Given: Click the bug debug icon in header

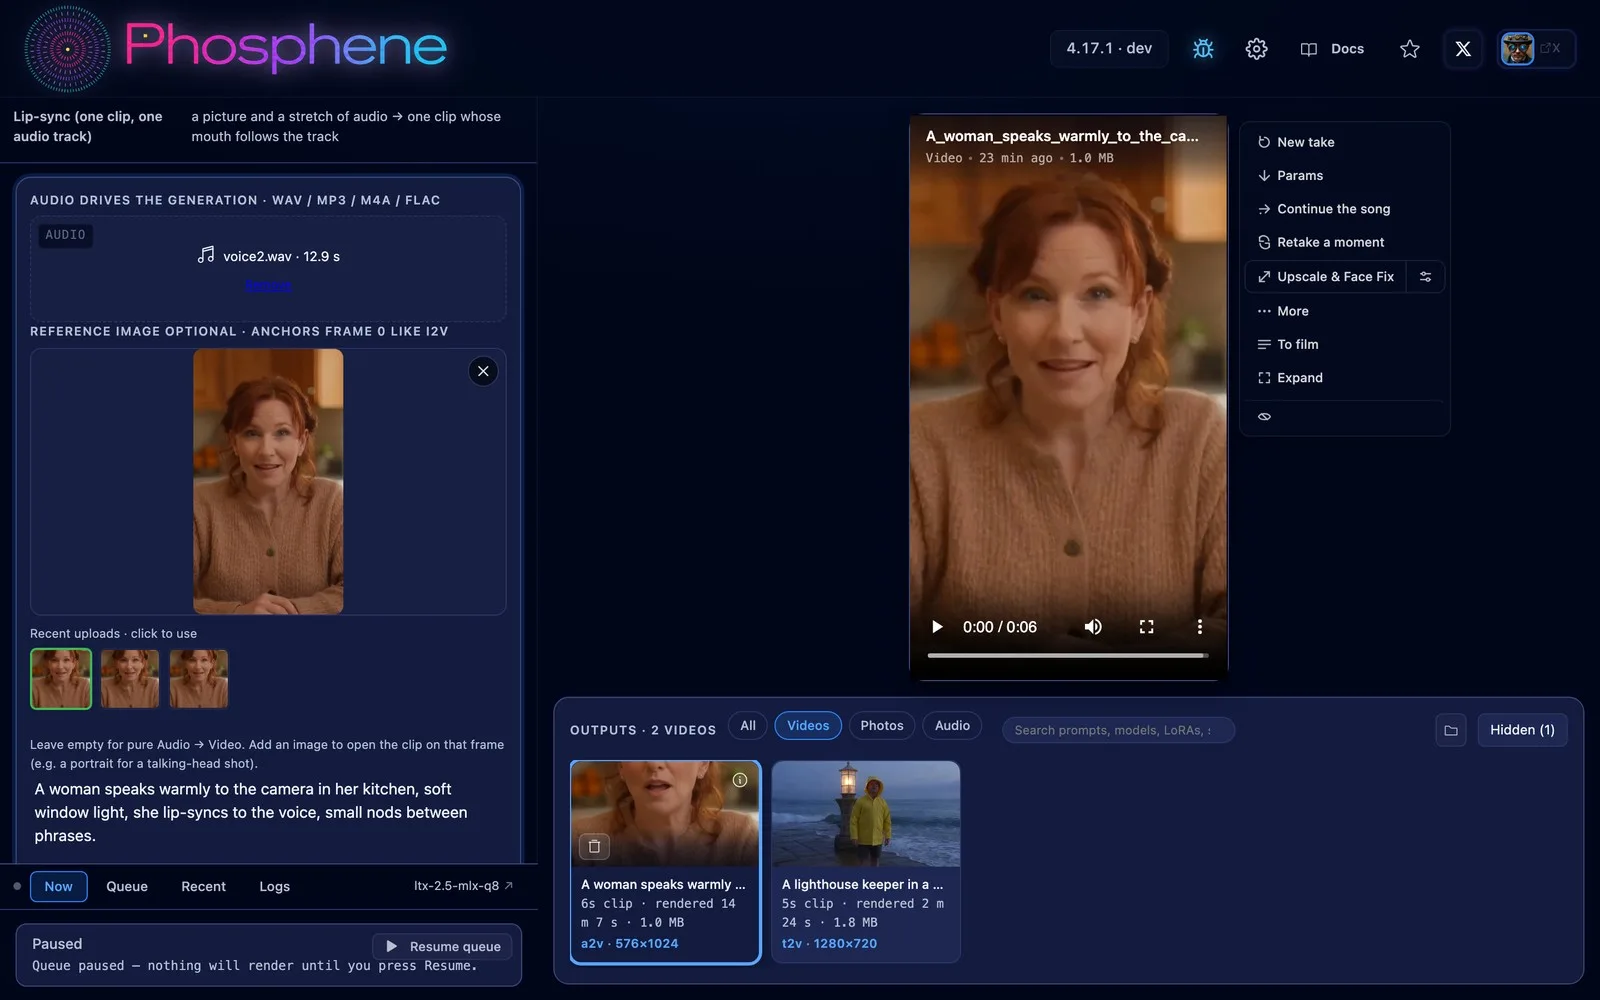Looking at the screenshot, I should (1203, 48).
